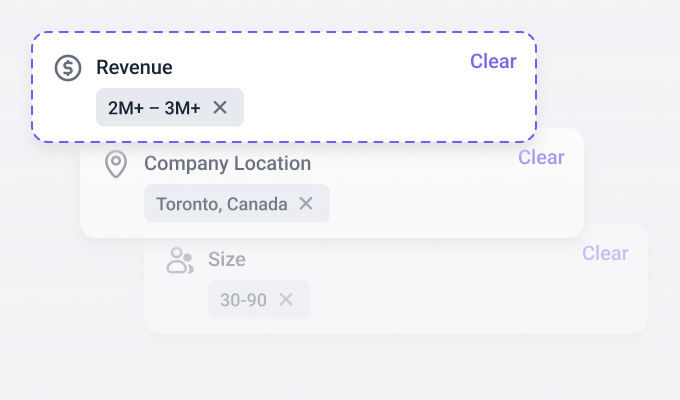Viewport: 680px width, 400px height.
Task: Clear the Revenue filter
Action: coord(493,61)
